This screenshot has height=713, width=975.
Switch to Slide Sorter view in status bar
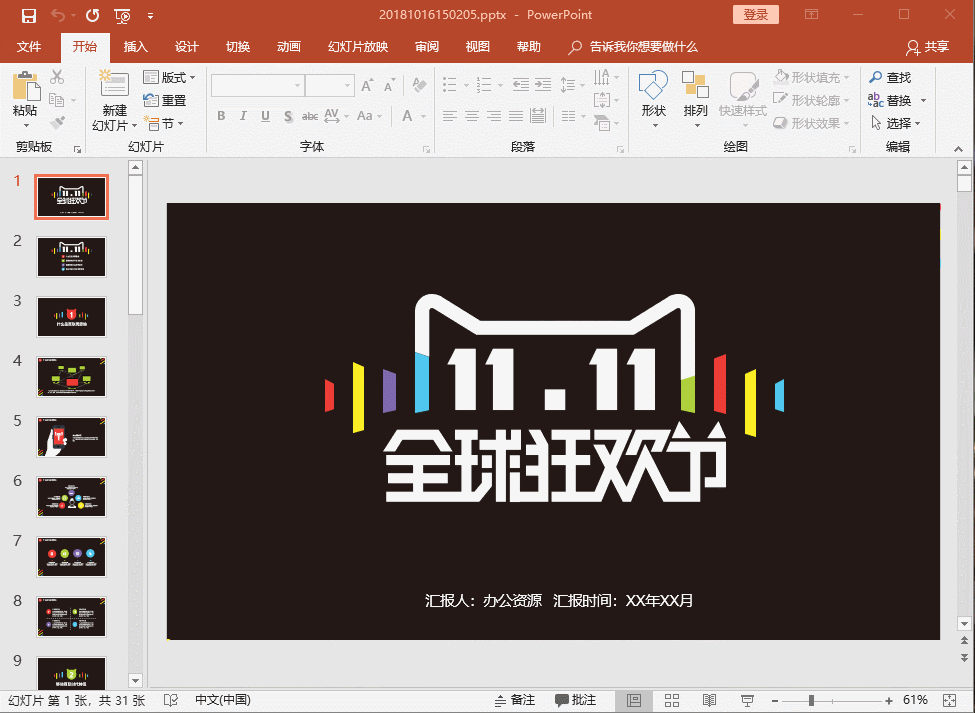click(672, 700)
